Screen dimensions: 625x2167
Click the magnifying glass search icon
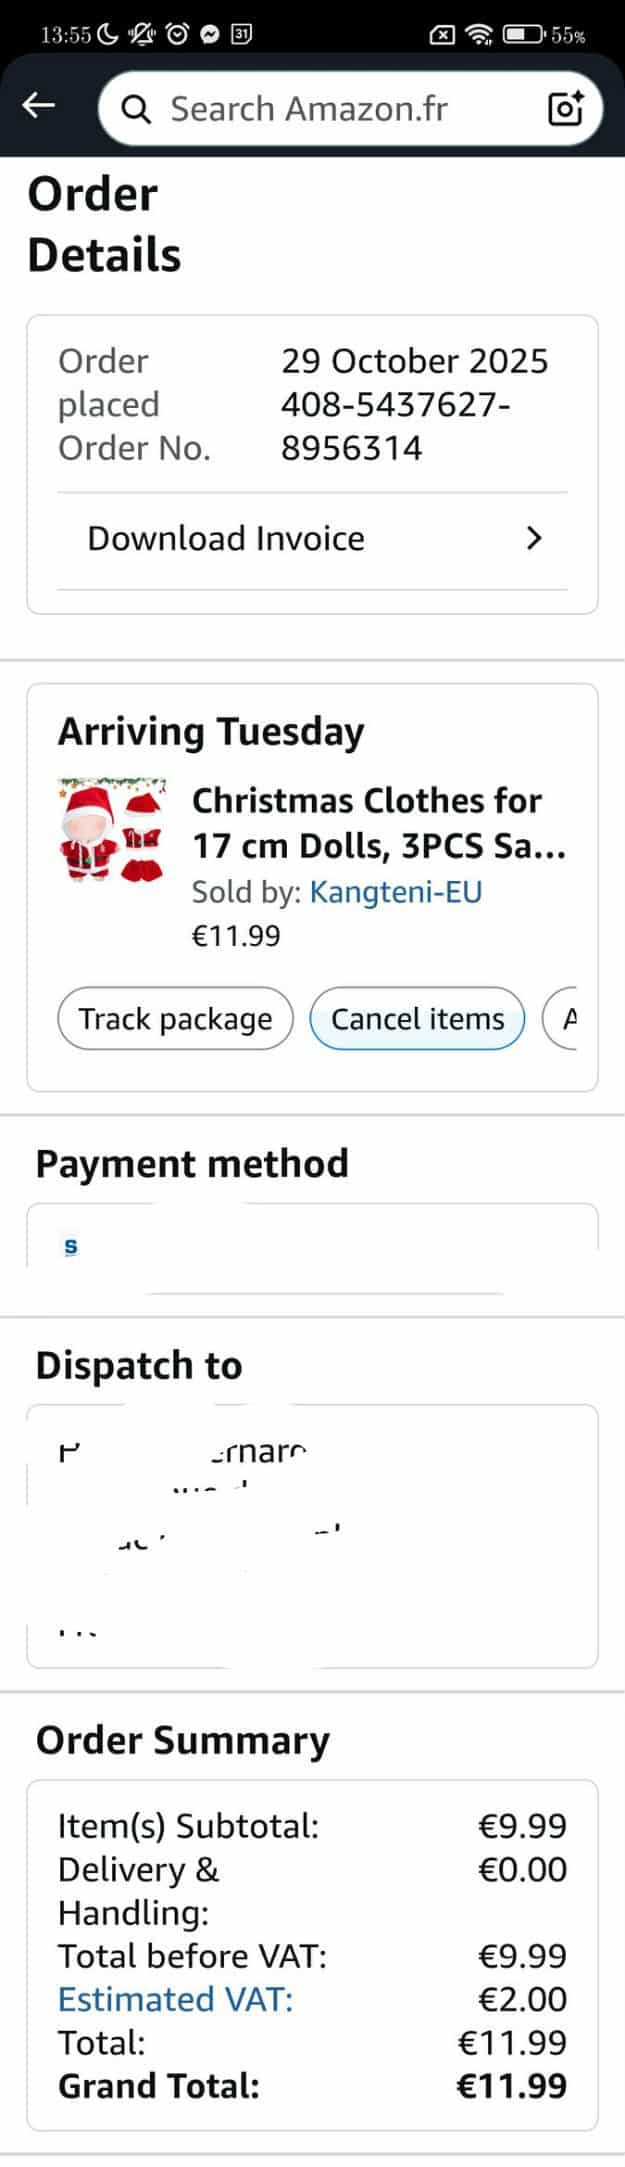136,109
